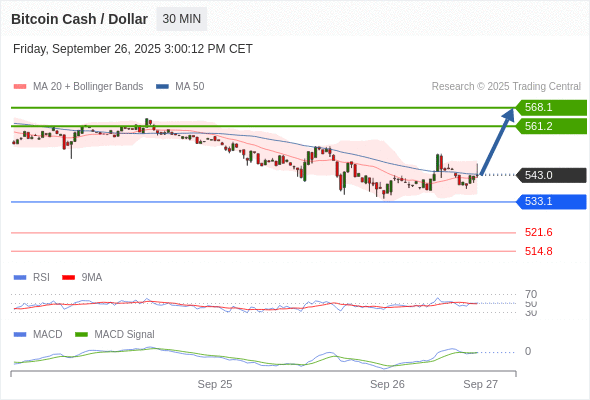Click the MACD blue legend swatch
This screenshot has height=400, width=590.
pos(20,335)
